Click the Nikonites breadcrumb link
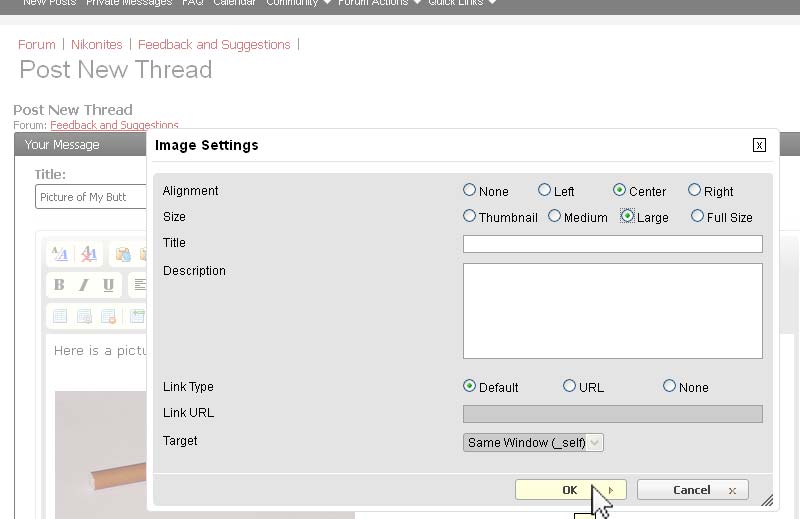This screenshot has height=519, width=800. (x=97, y=44)
